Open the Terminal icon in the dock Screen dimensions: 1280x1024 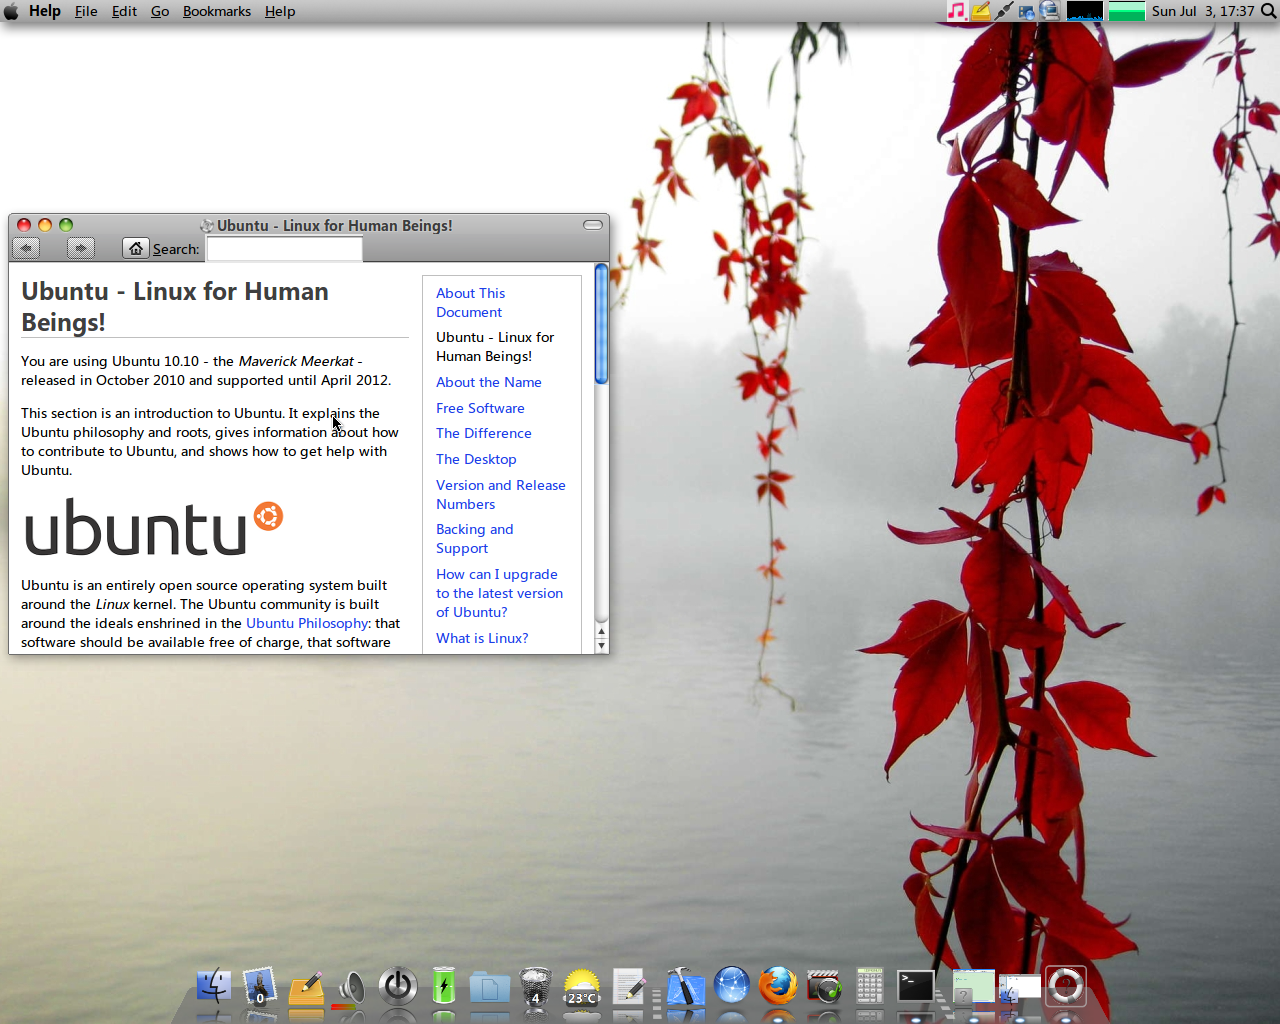click(916, 987)
